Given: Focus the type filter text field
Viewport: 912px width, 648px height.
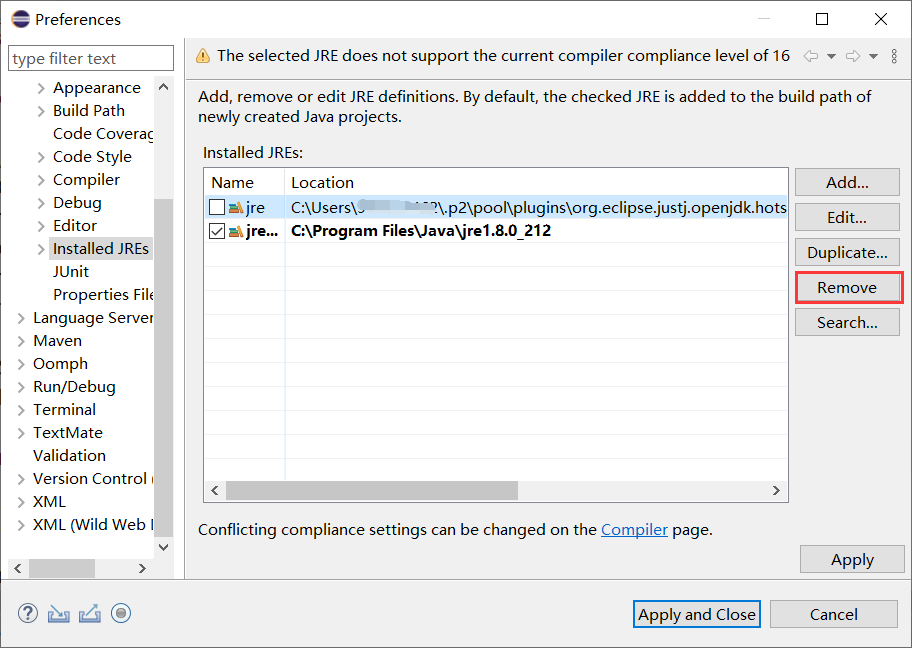Looking at the screenshot, I should pyautogui.click(x=91, y=58).
